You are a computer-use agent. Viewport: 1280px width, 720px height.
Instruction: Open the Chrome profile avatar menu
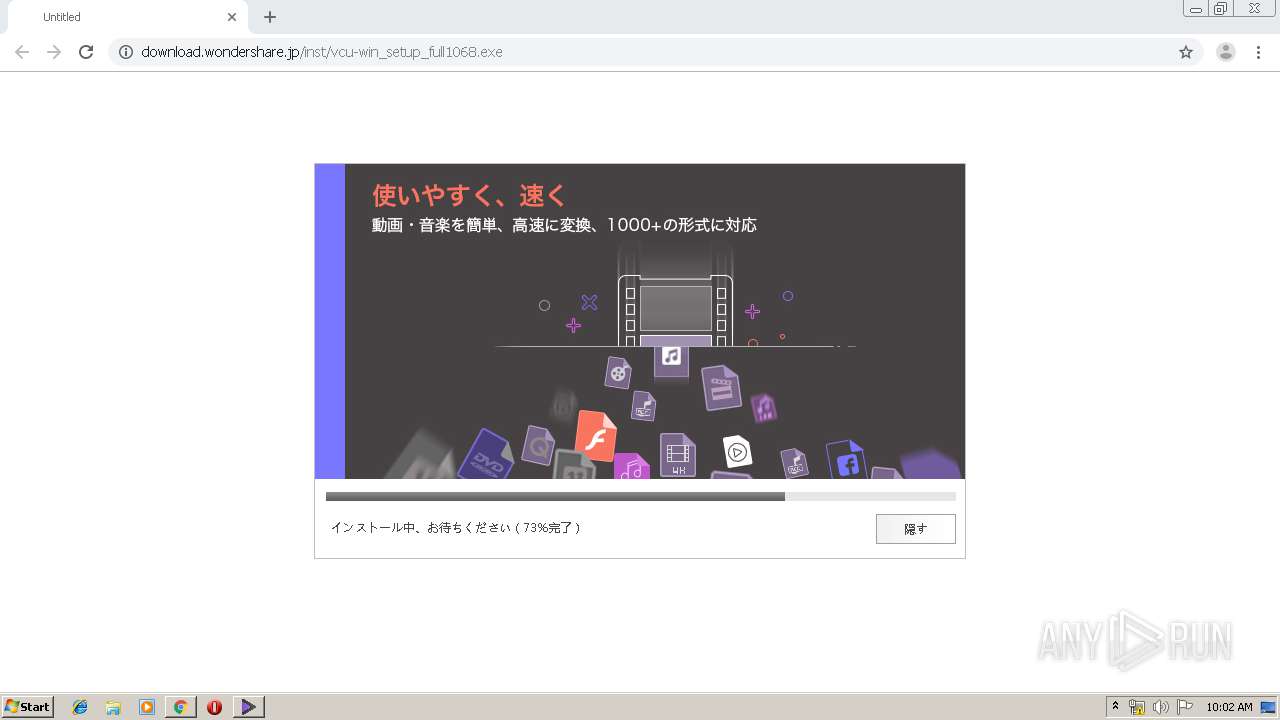coord(1226,52)
